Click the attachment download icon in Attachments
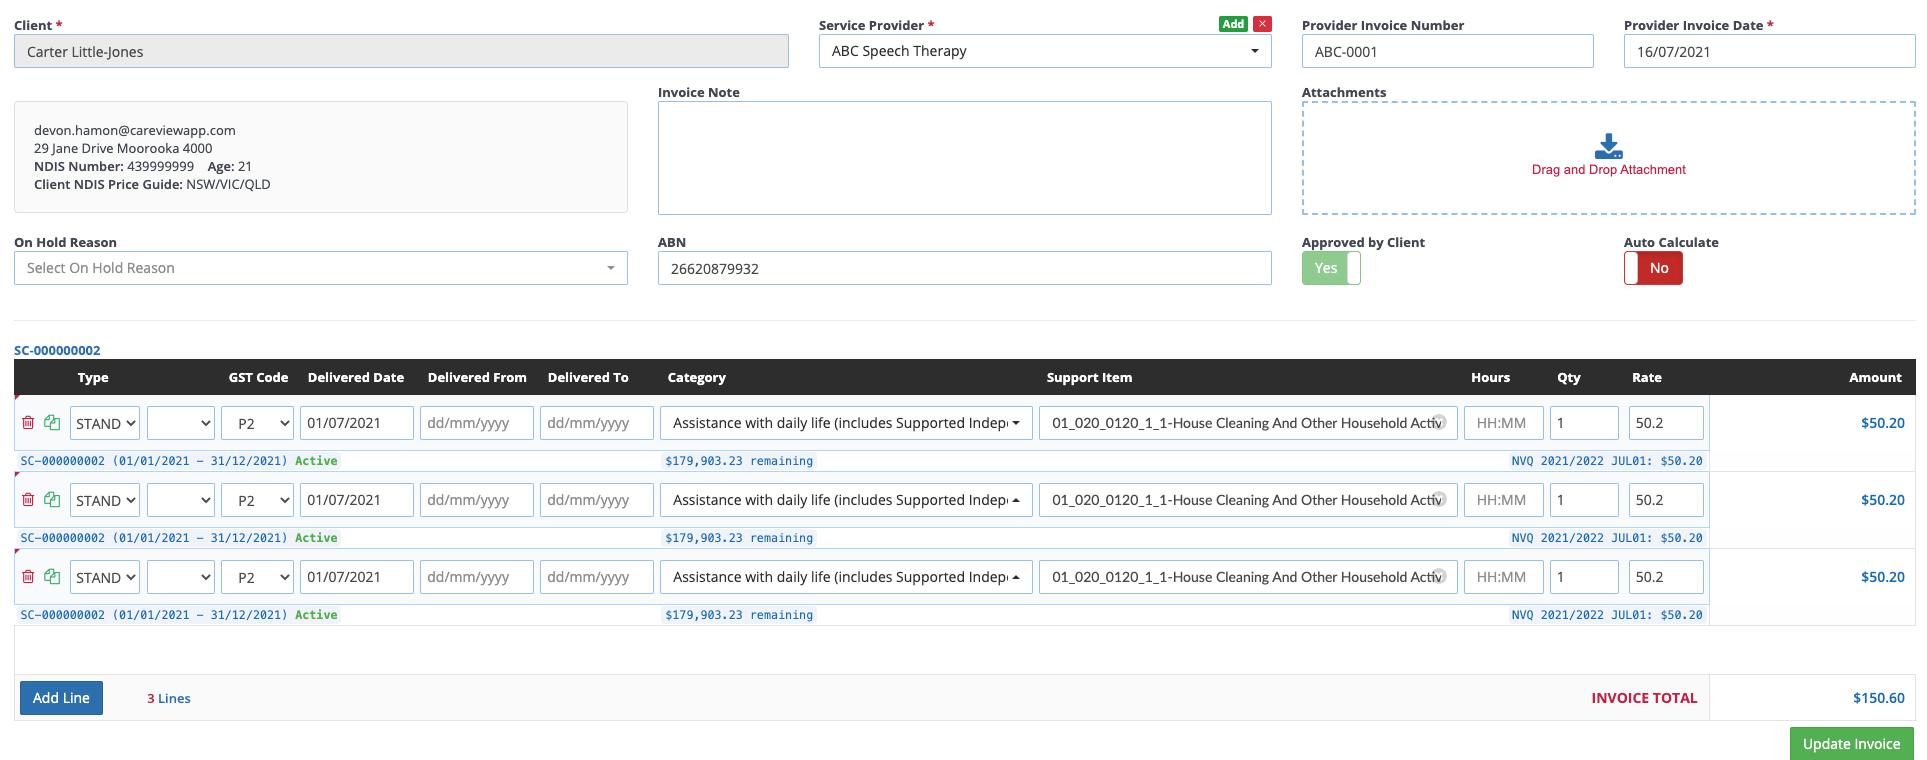Viewport: 1927px width, 760px height. [1608, 146]
